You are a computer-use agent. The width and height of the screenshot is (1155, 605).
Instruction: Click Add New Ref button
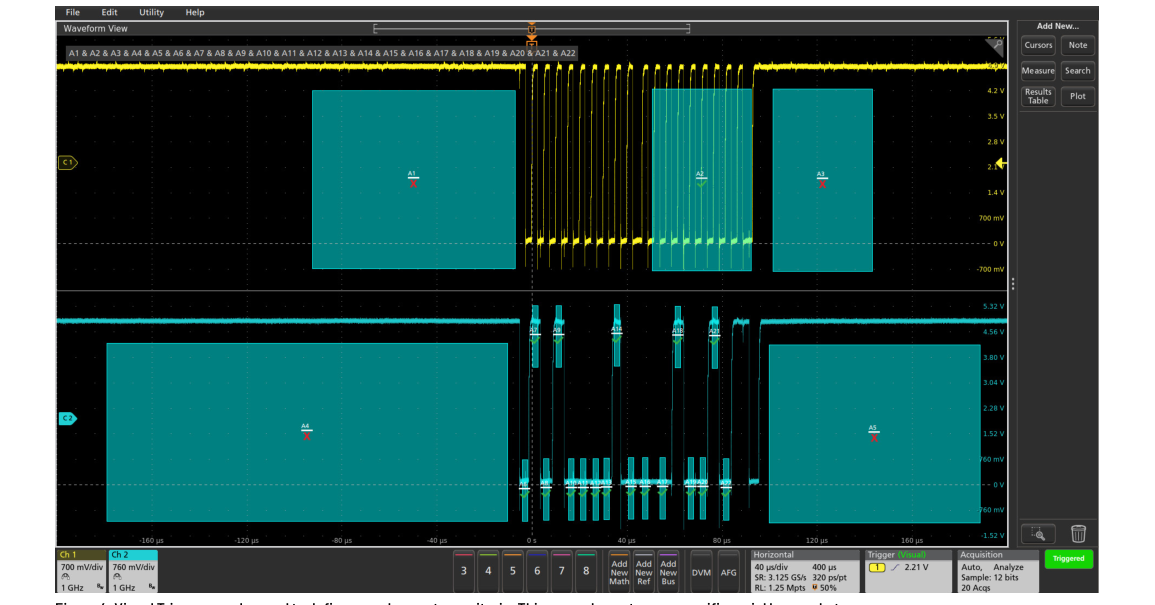644,571
